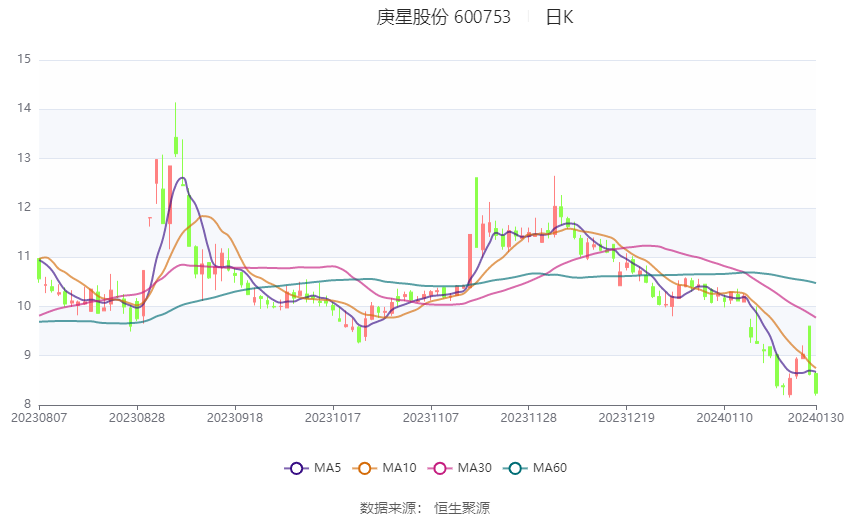Viewport: 850px width, 516px height.
Task: Click the x-axis date label 20231219
Action: click(x=627, y=418)
